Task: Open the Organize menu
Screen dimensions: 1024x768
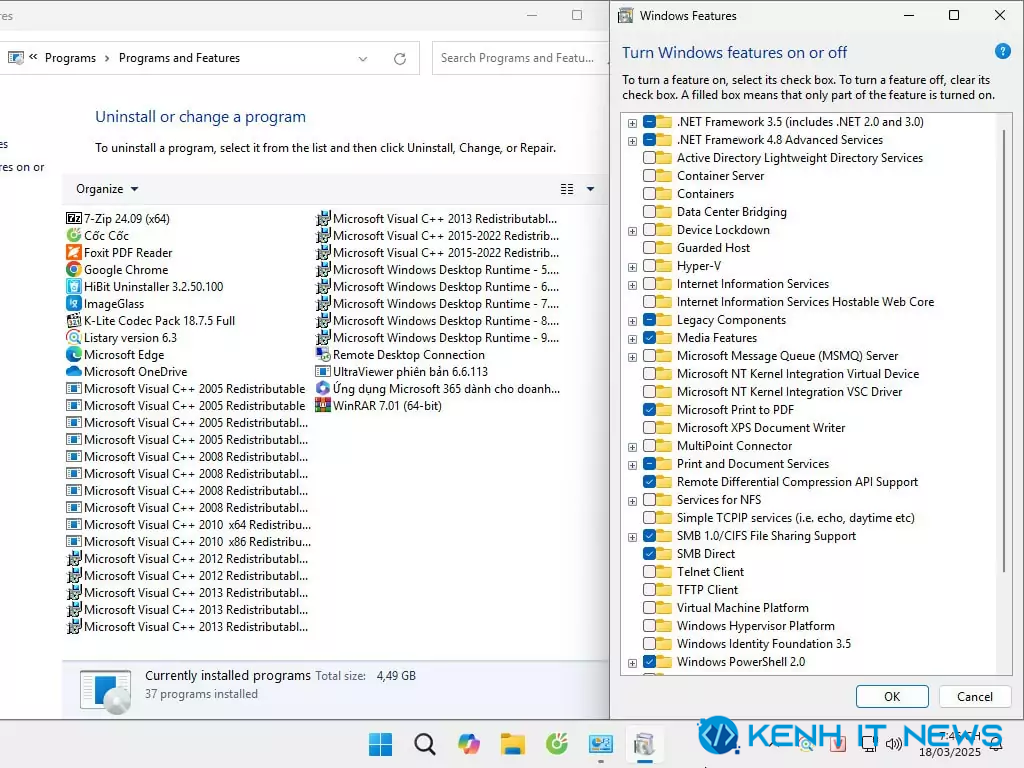Action: tap(107, 189)
